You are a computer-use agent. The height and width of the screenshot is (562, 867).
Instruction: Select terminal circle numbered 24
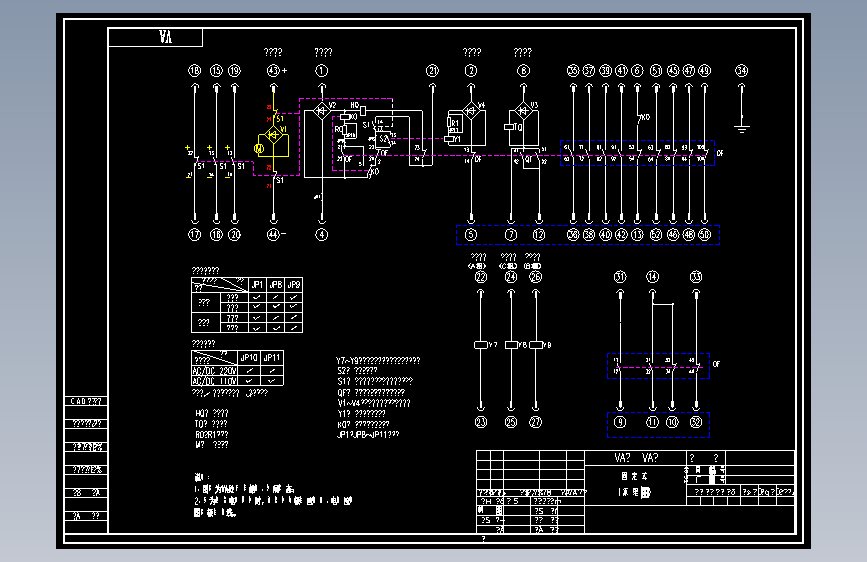pyautogui.click(x=511, y=277)
